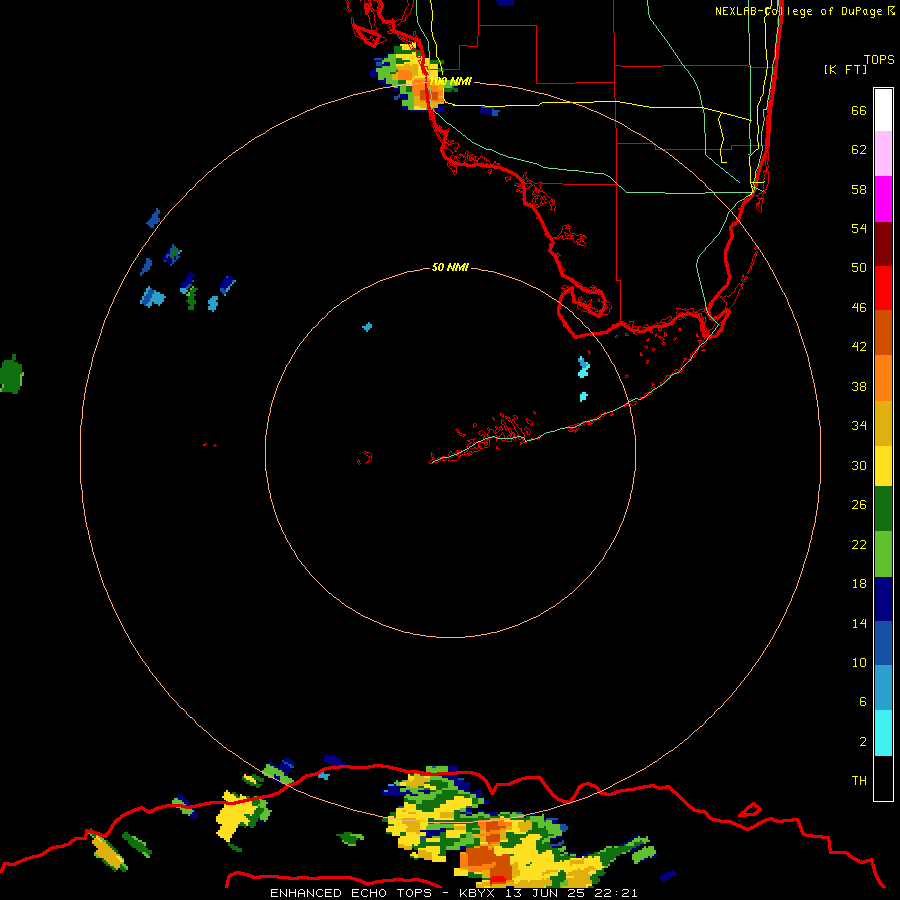Select the 100 NMI range ring label
This screenshot has width=900, height=900.
tap(450, 82)
